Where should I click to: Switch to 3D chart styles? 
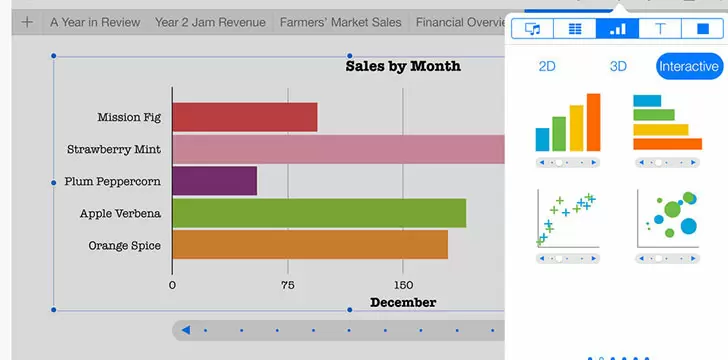point(618,66)
